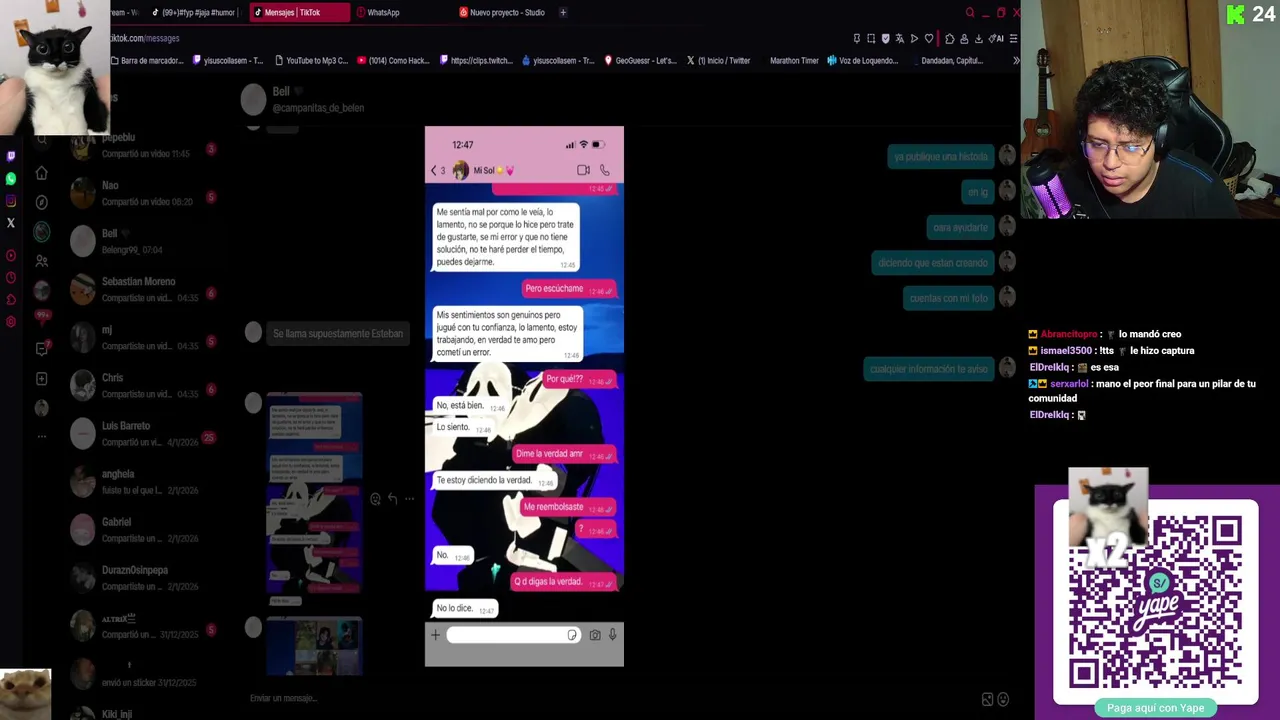1280x720 pixels.
Task: Open the Nuevo proyecto - Studio tab
Action: click(x=502, y=12)
